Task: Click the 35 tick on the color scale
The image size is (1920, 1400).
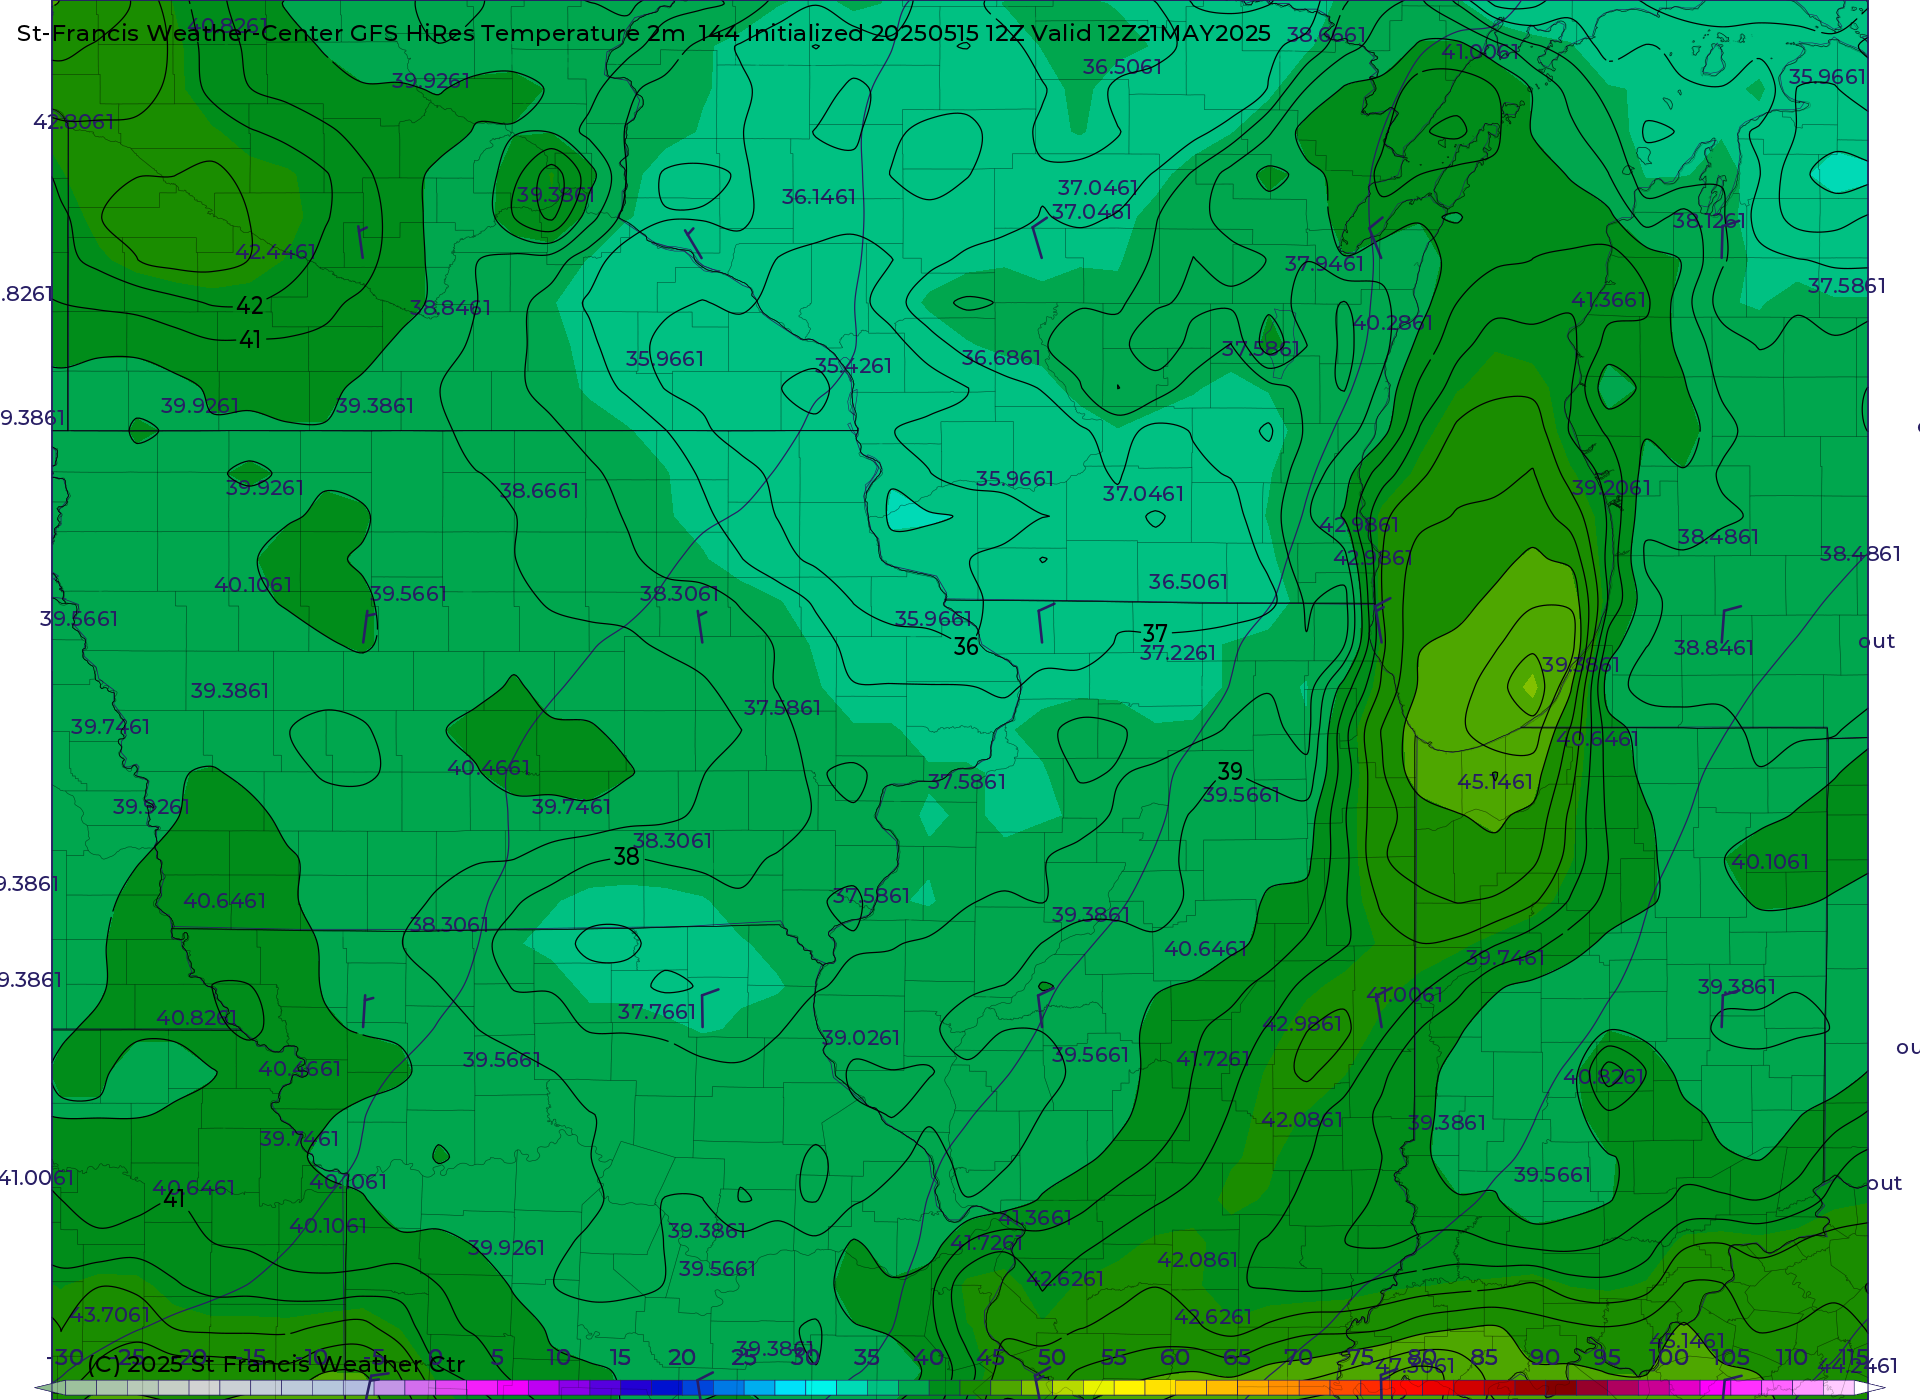Action: click(867, 1357)
